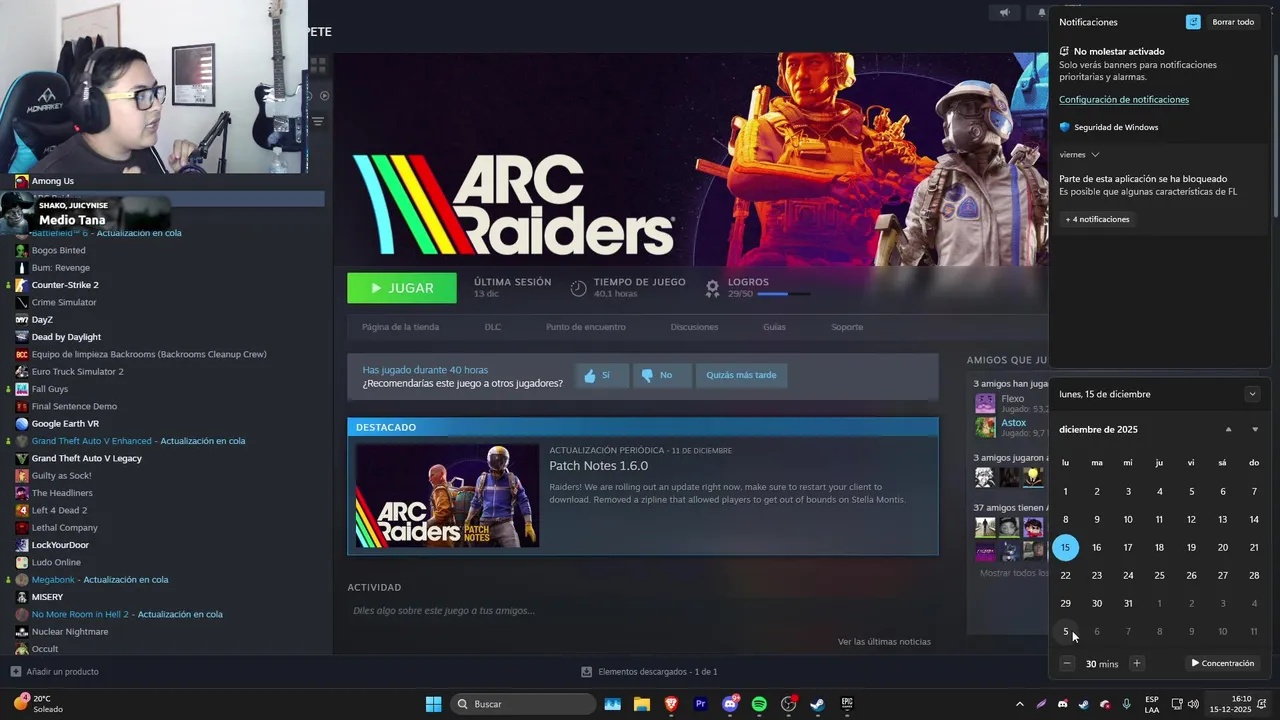Image resolution: width=1280 pixels, height=720 pixels.
Task: Open Adobe Premiere Pro from taskbar
Action: 700,704
